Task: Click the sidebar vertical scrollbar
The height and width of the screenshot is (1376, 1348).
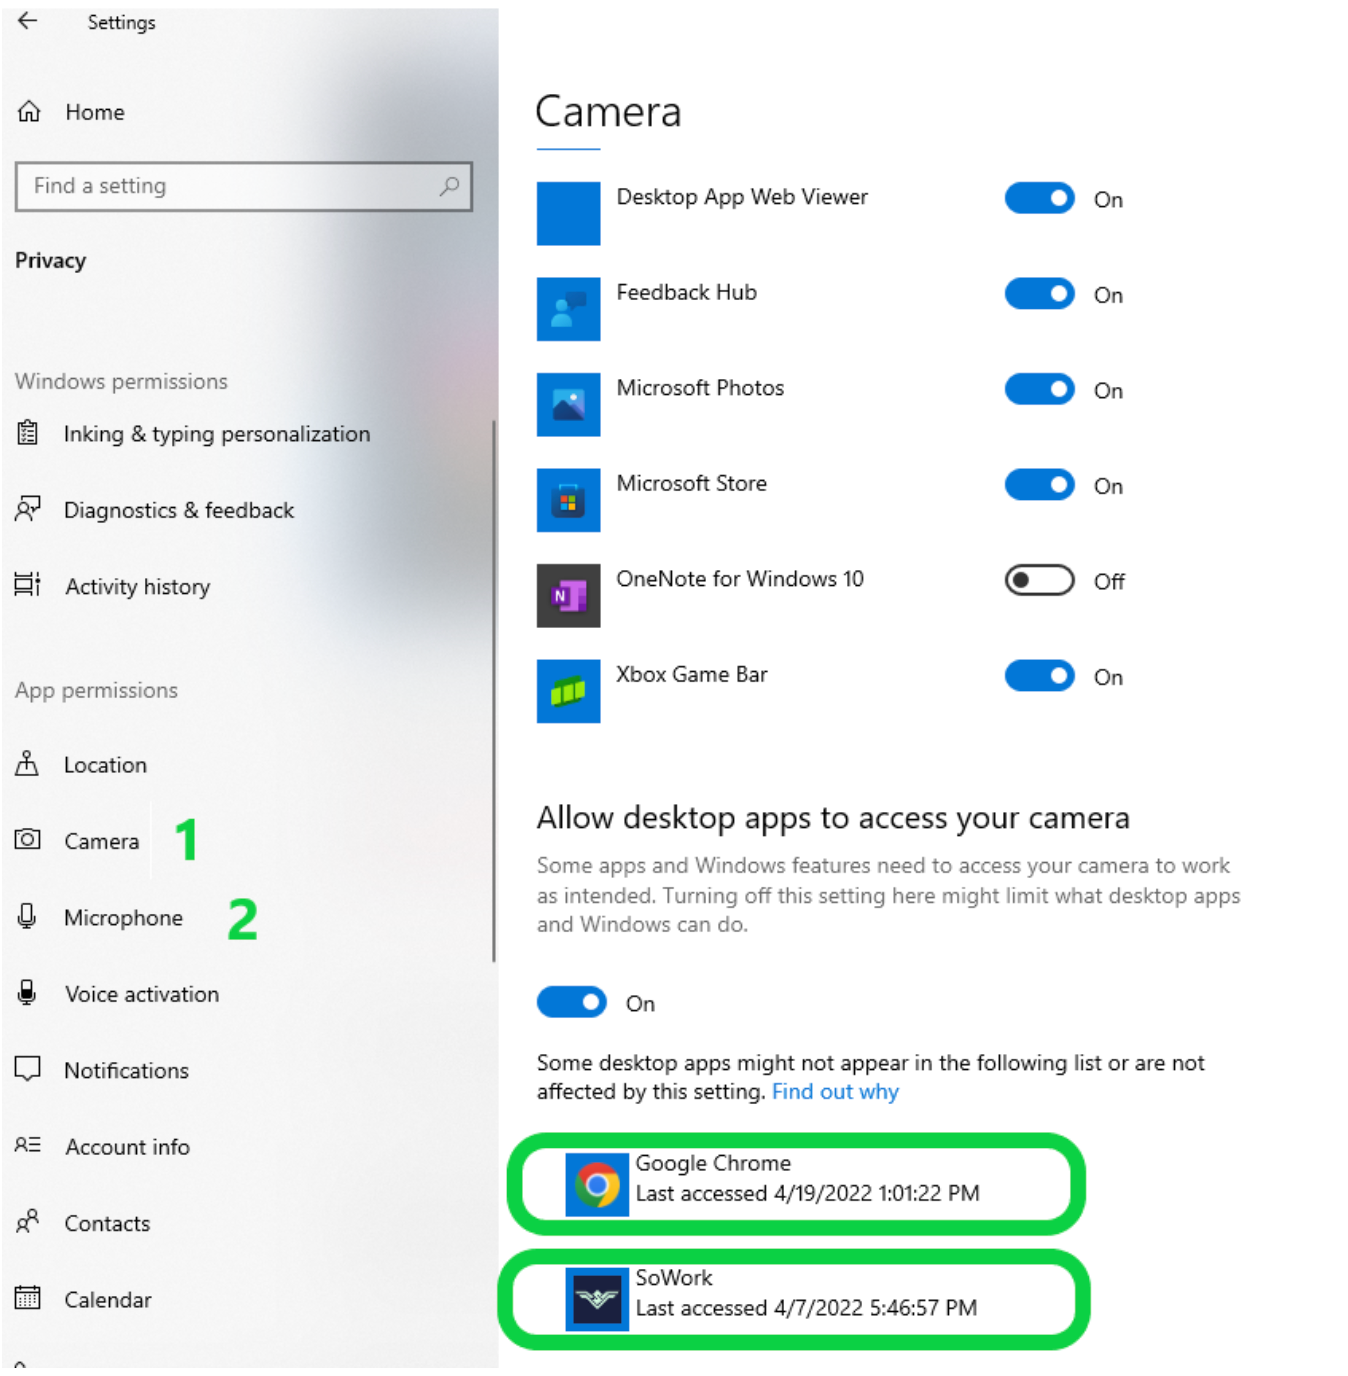Action: [494, 690]
